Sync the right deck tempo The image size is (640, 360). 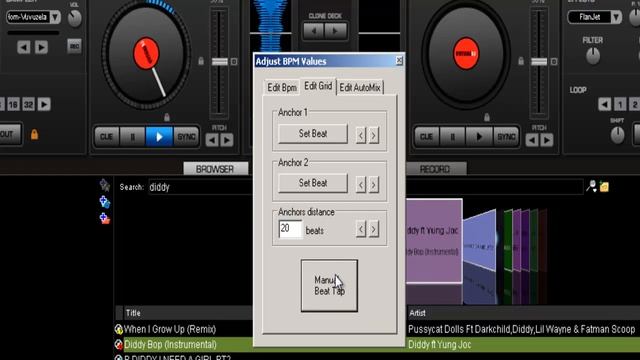pyautogui.click(x=506, y=137)
